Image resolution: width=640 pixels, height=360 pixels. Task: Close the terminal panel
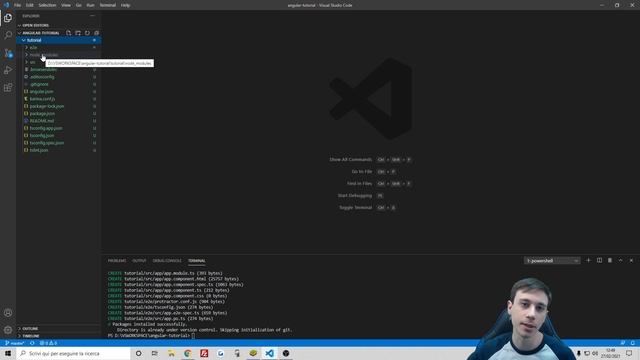631,260
